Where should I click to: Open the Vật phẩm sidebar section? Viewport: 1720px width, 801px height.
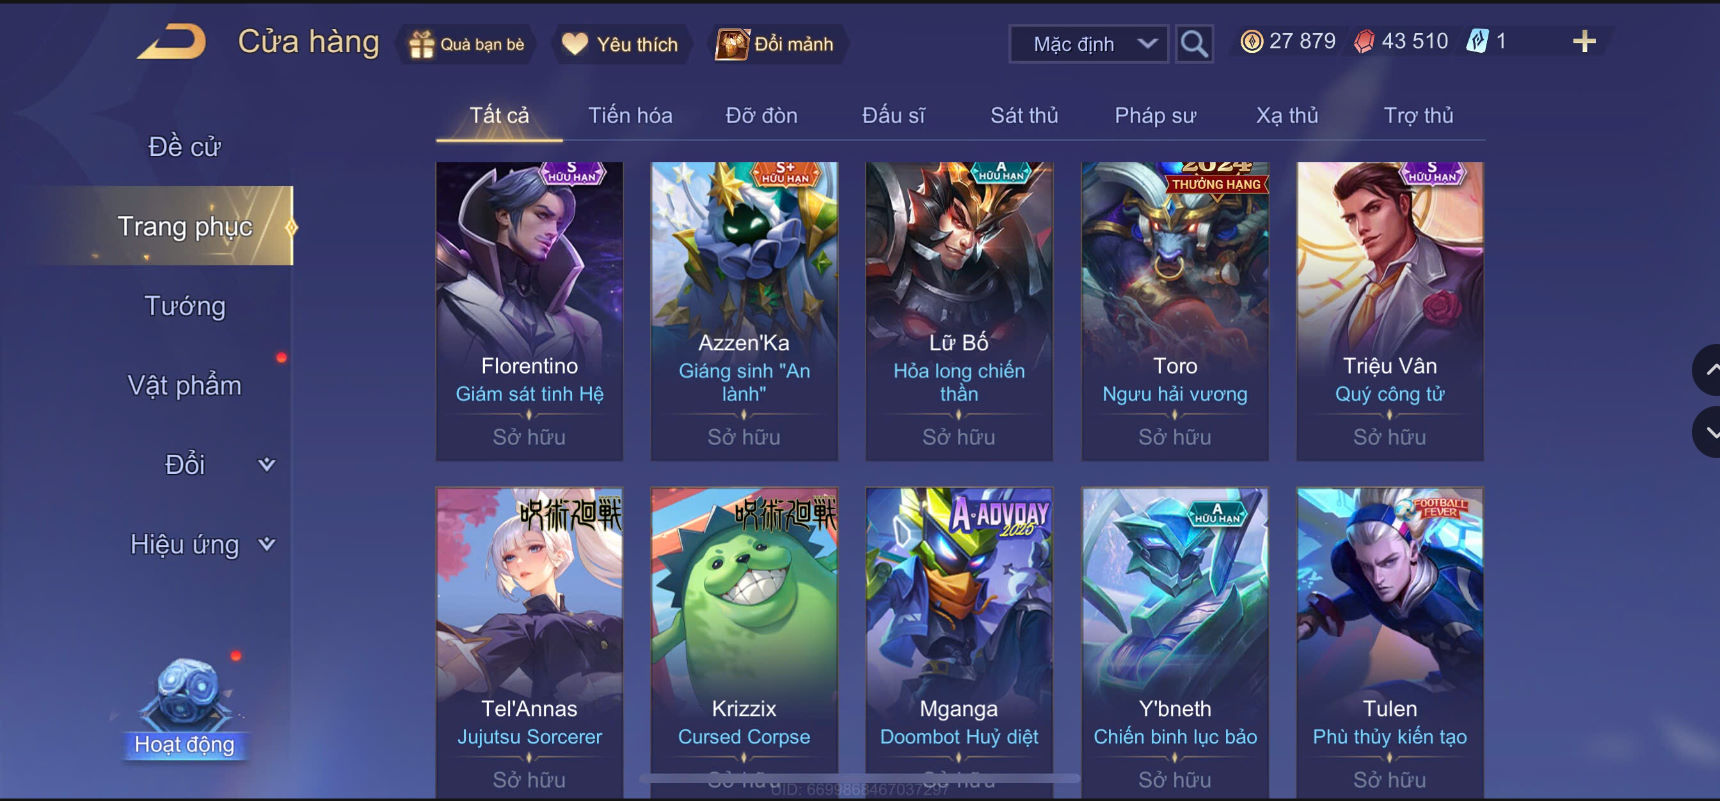tap(185, 386)
